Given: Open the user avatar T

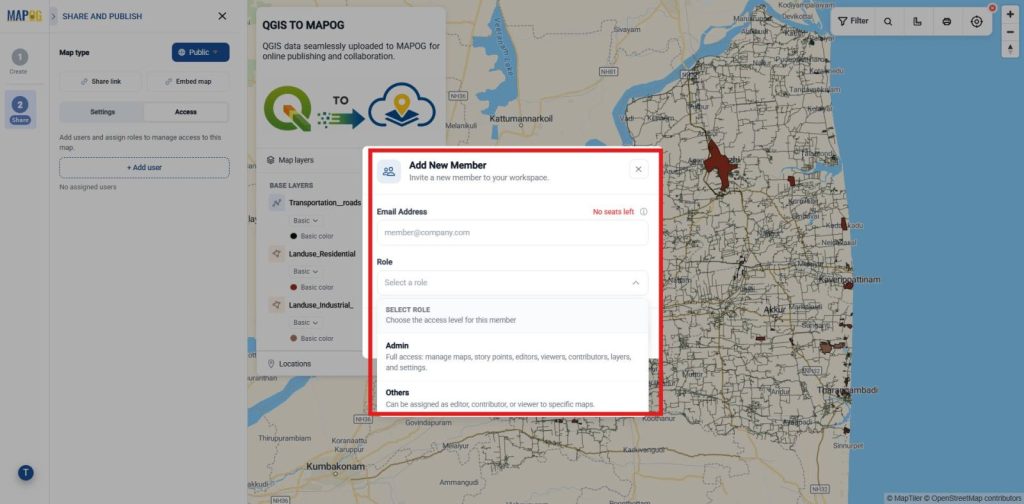Looking at the screenshot, I should pos(25,473).
